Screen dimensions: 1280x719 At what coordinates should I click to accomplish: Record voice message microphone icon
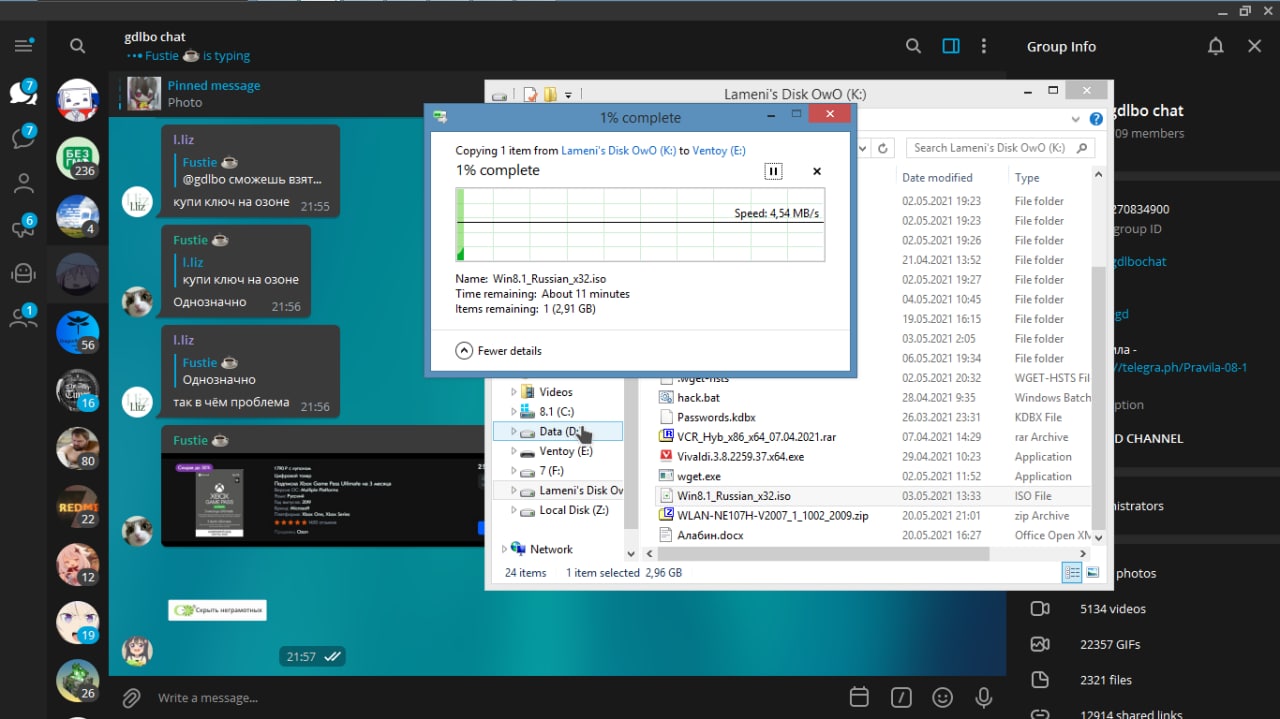(x=984, y=697)
